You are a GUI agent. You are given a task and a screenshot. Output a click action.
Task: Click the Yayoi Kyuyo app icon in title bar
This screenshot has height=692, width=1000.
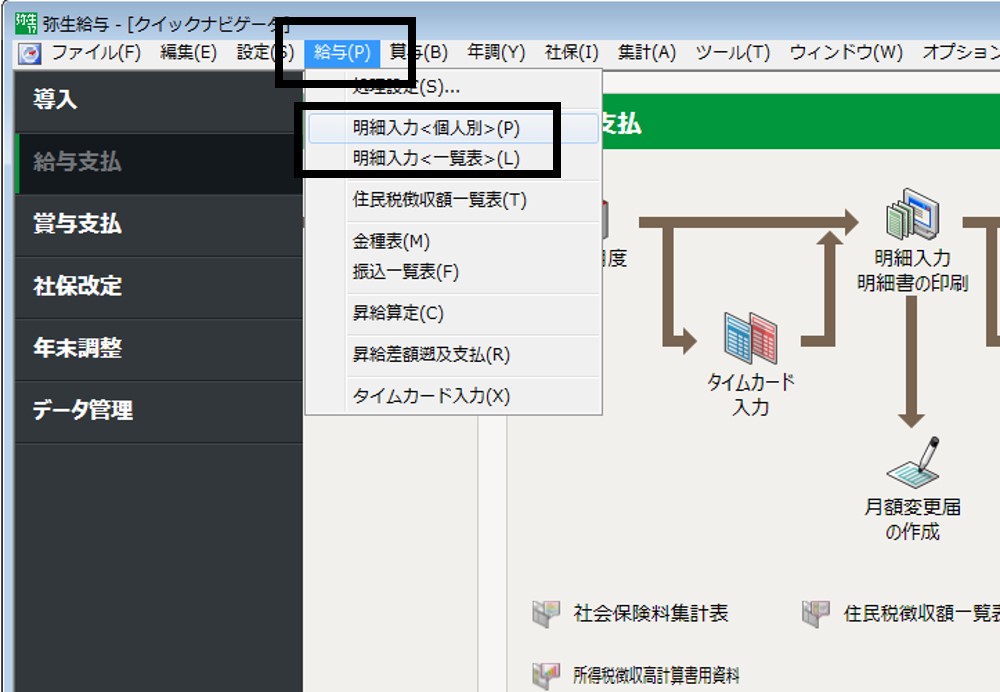coord(26,24)
